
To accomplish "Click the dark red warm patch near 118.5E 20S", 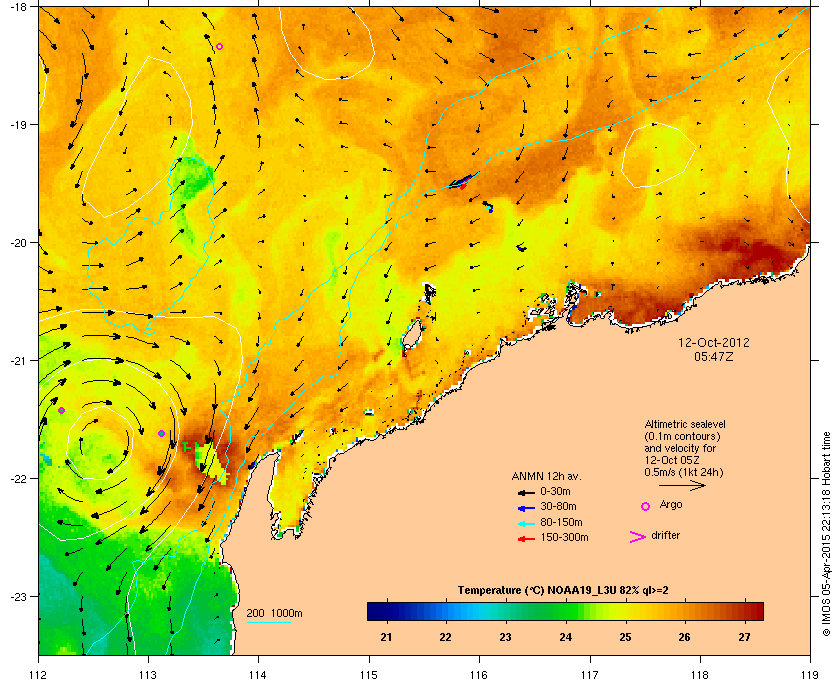I will tap(755, 251).
